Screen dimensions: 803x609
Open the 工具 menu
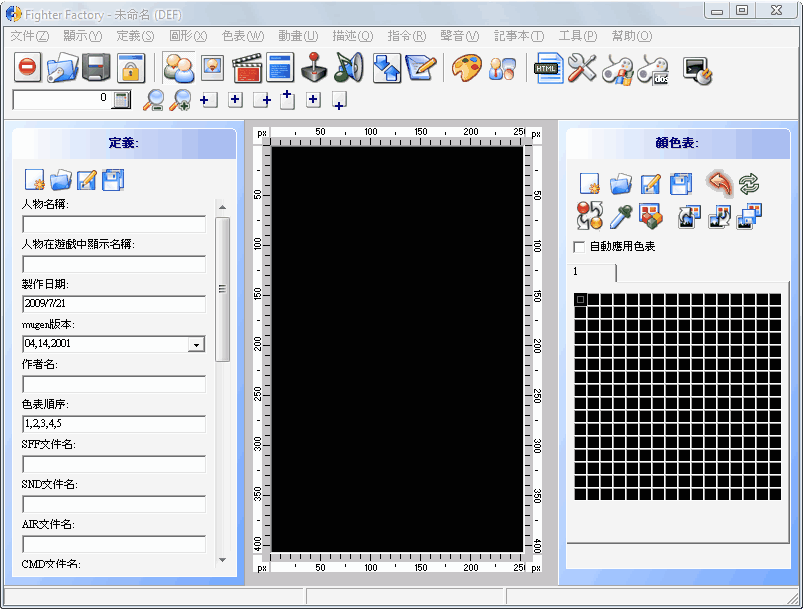tap(578, 36)
